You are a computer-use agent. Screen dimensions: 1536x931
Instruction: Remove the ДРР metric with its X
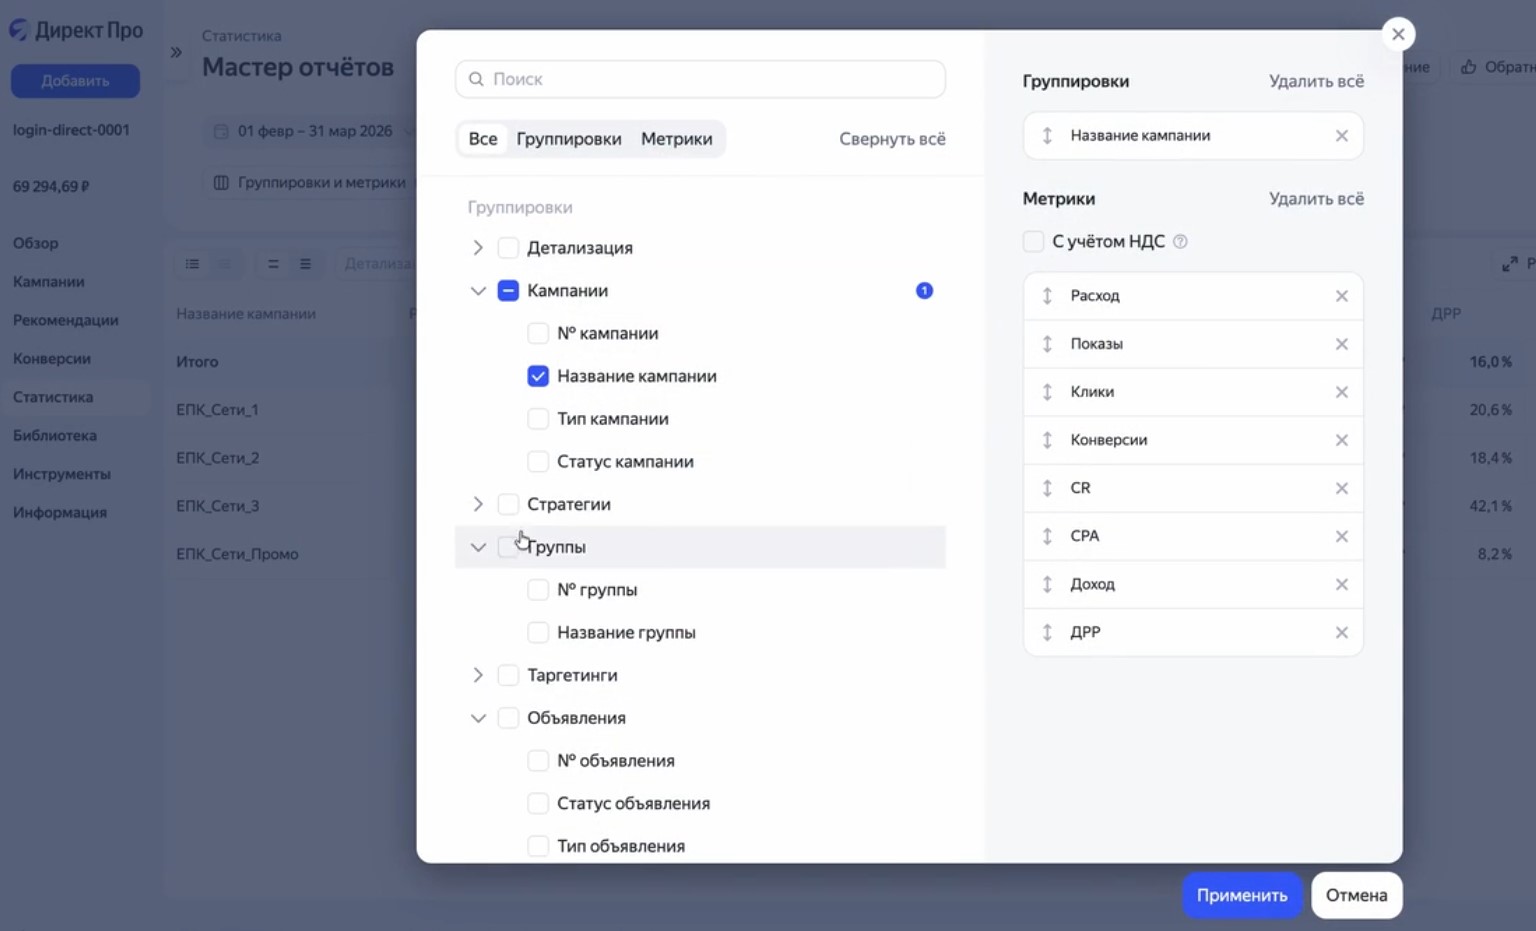click(x=1342, y=632)
